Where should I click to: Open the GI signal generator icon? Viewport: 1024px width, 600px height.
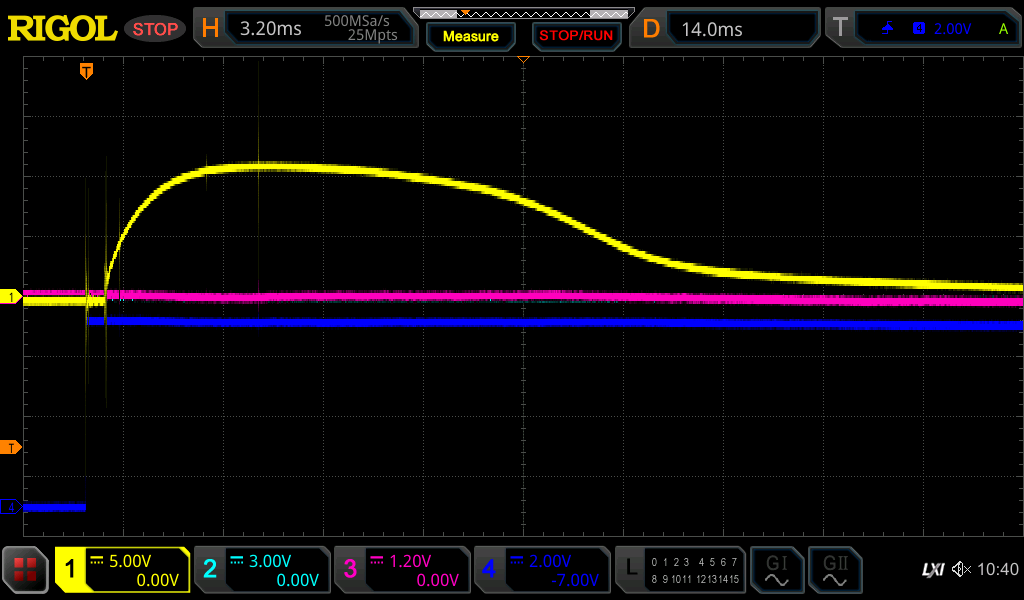click(776, 570)
